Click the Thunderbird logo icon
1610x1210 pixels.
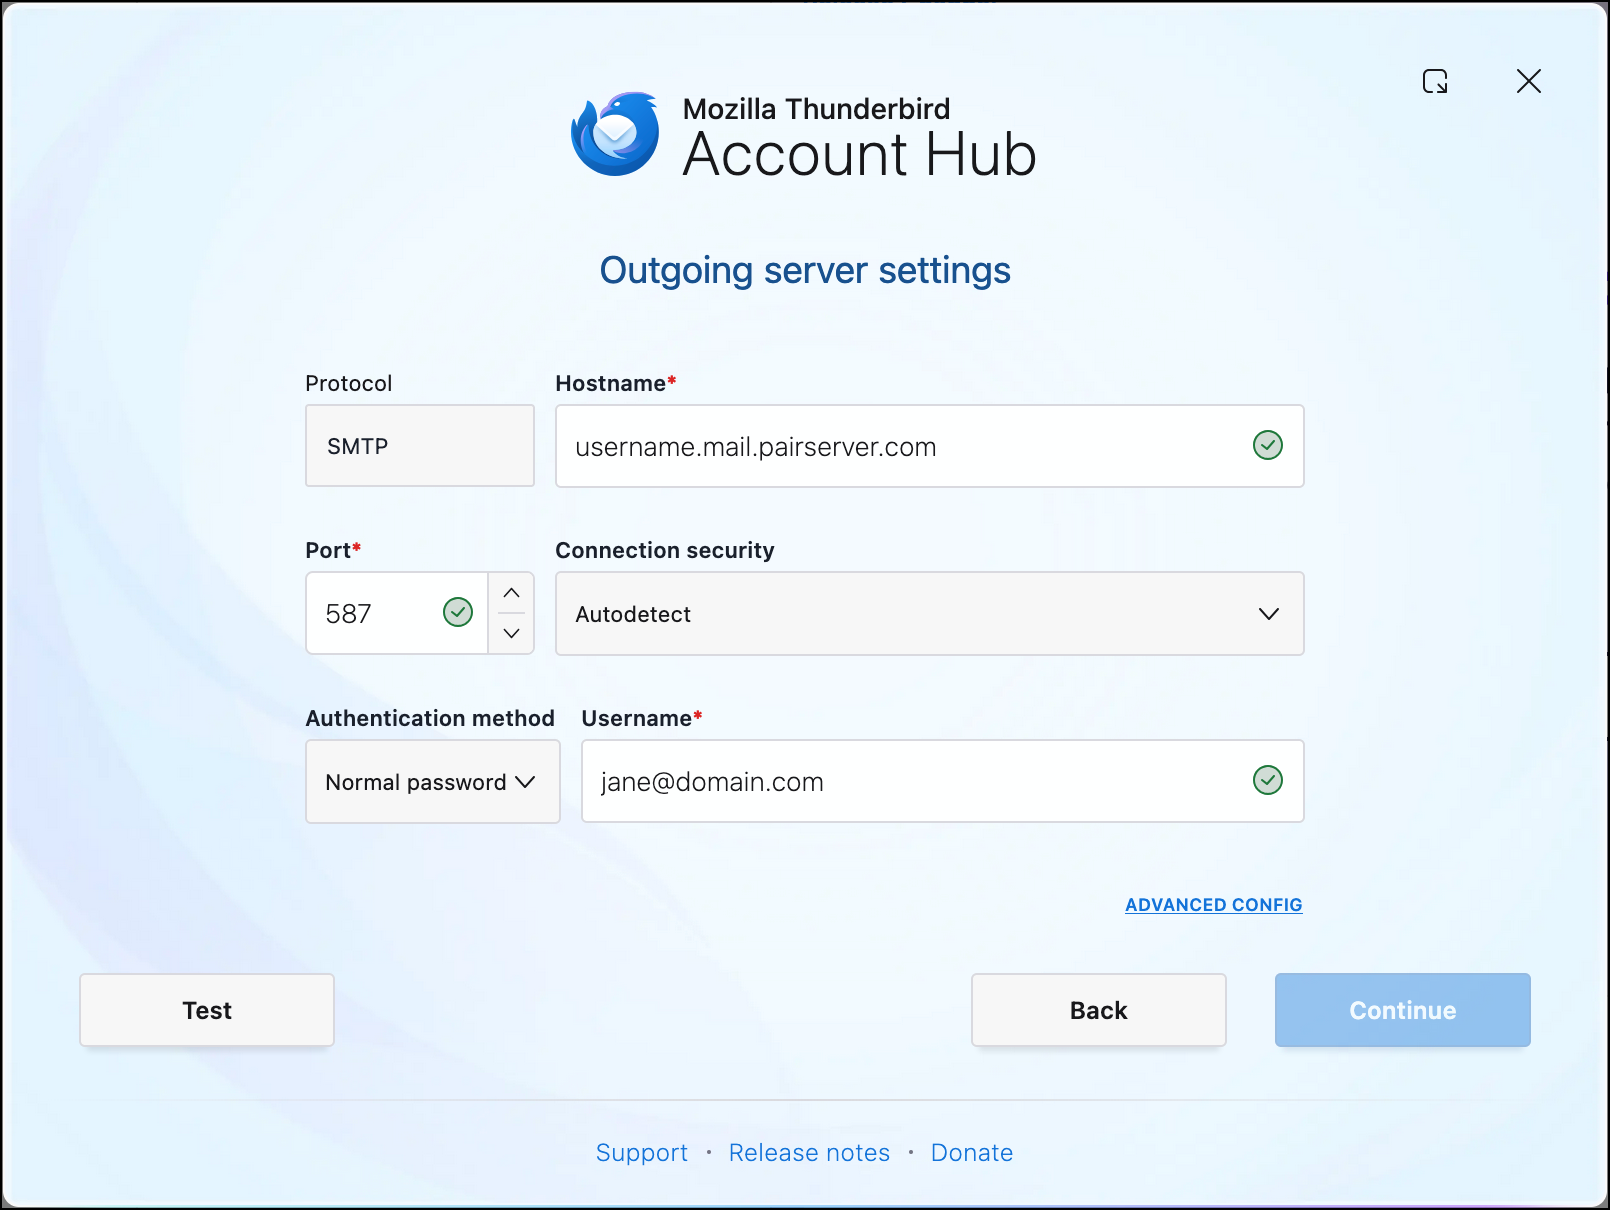(615, 134)
